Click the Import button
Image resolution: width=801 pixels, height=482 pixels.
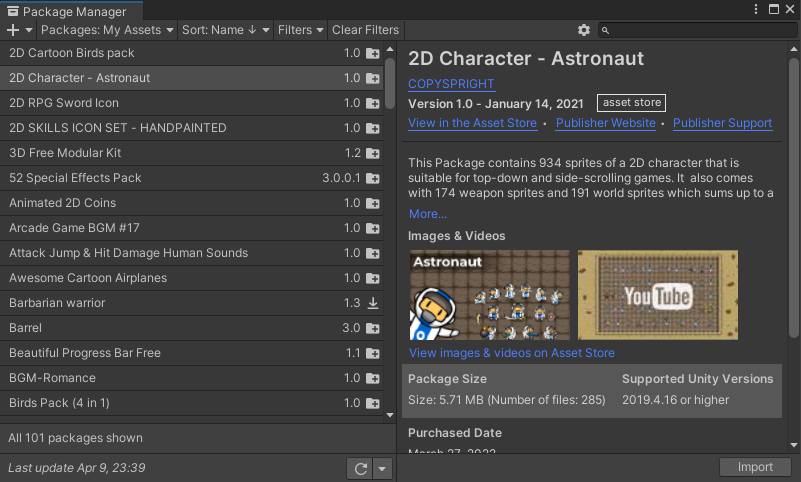point(755,467)
